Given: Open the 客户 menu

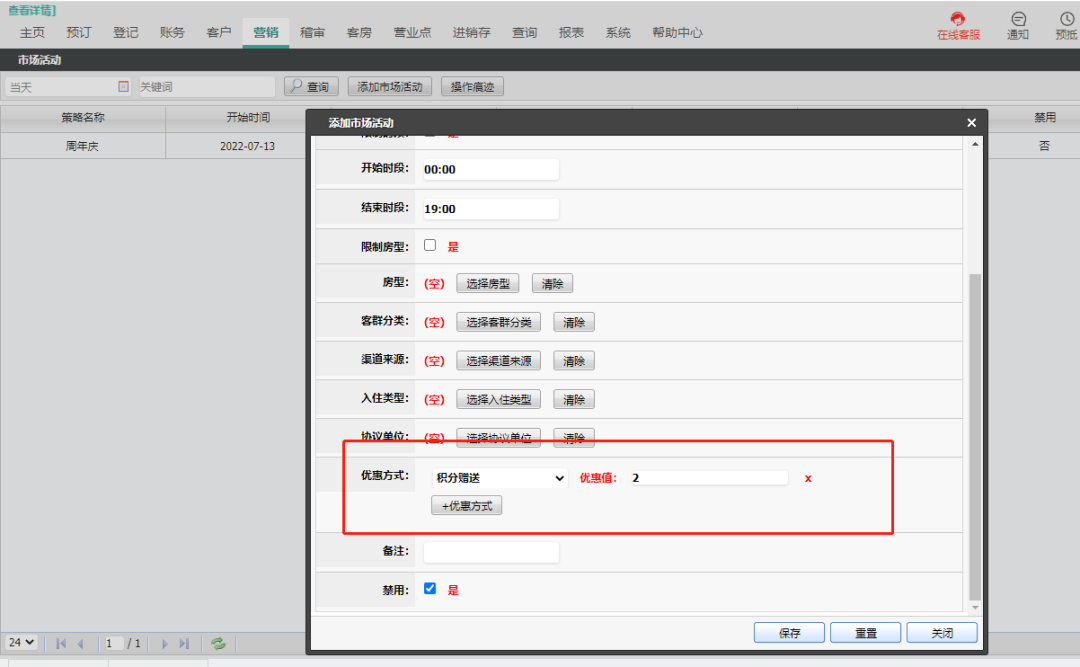Looking at the screenshot, I should [219, 32].
